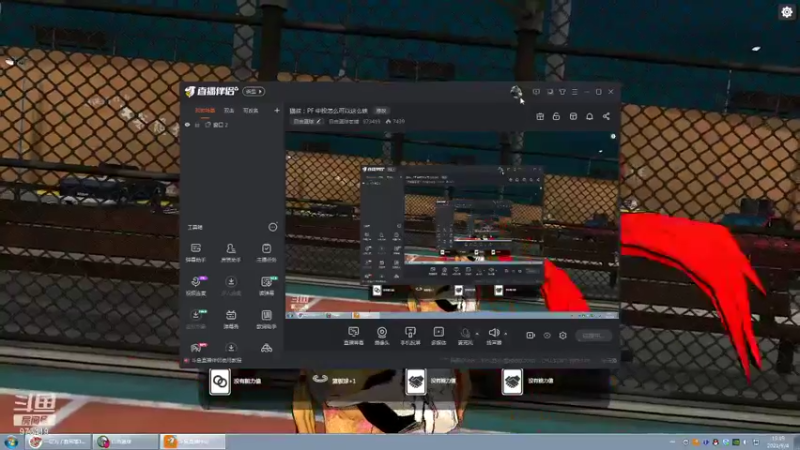Open the tool with green badge in second row
This screenshot has height=450, width=800.
267,286
